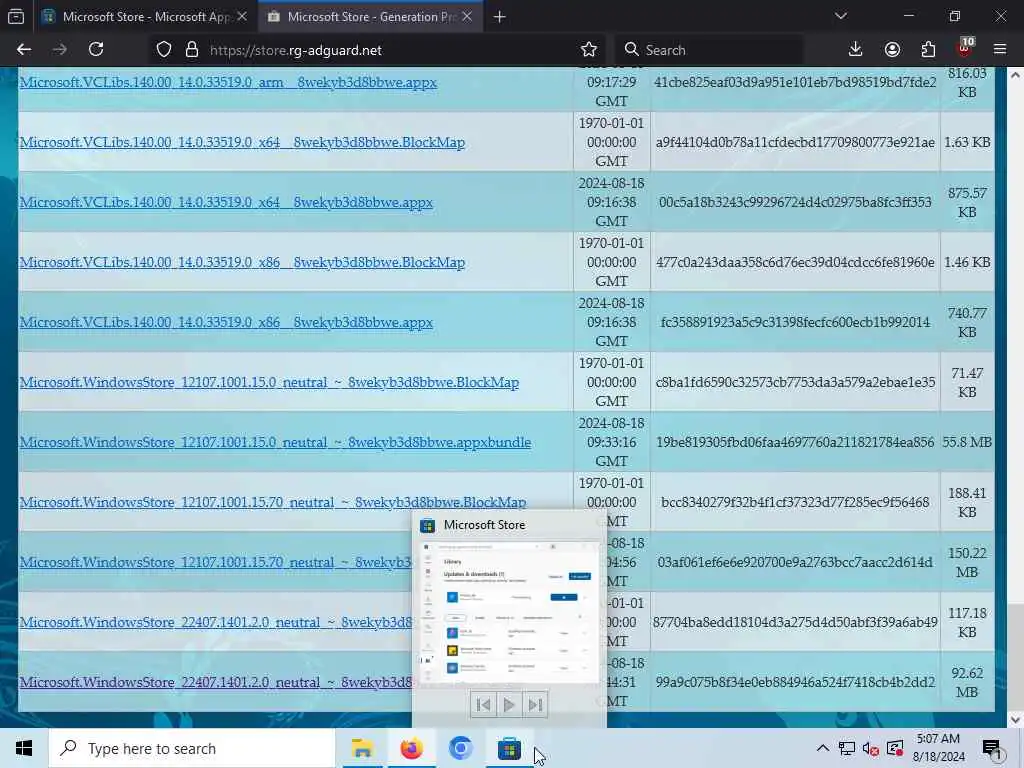Open last WindowsStore 22407.1401.2.0 neutral link
This screenshot has width=1024, height=768.
(216, 682)
